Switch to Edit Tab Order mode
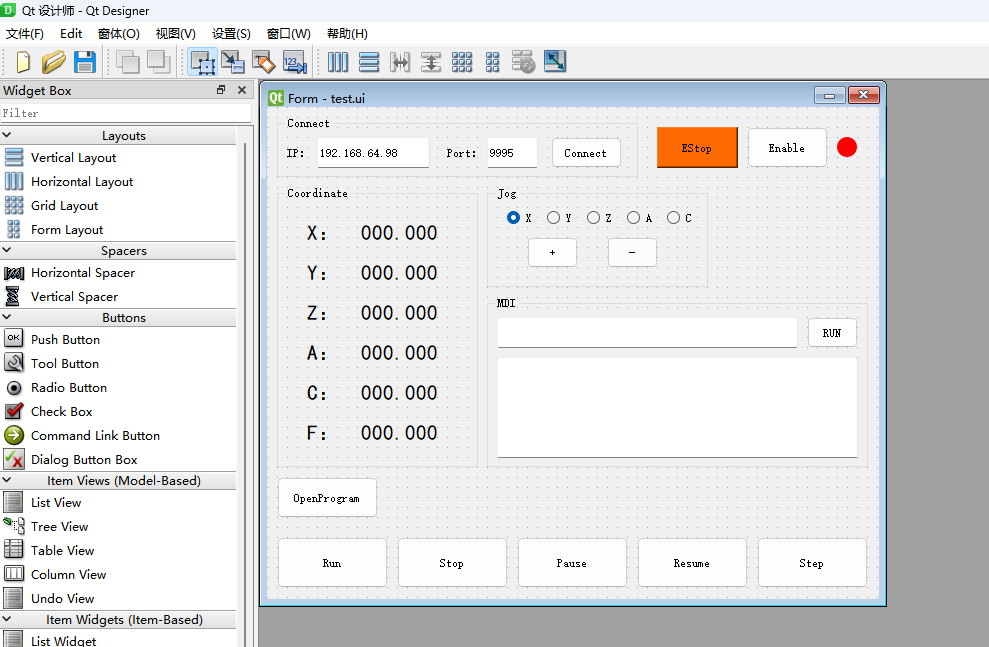 [294, 62]
